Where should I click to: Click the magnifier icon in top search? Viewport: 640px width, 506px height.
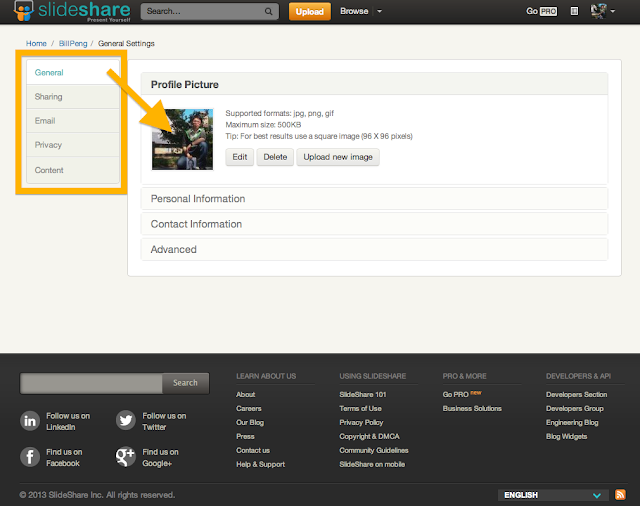(x=269, y=11)
